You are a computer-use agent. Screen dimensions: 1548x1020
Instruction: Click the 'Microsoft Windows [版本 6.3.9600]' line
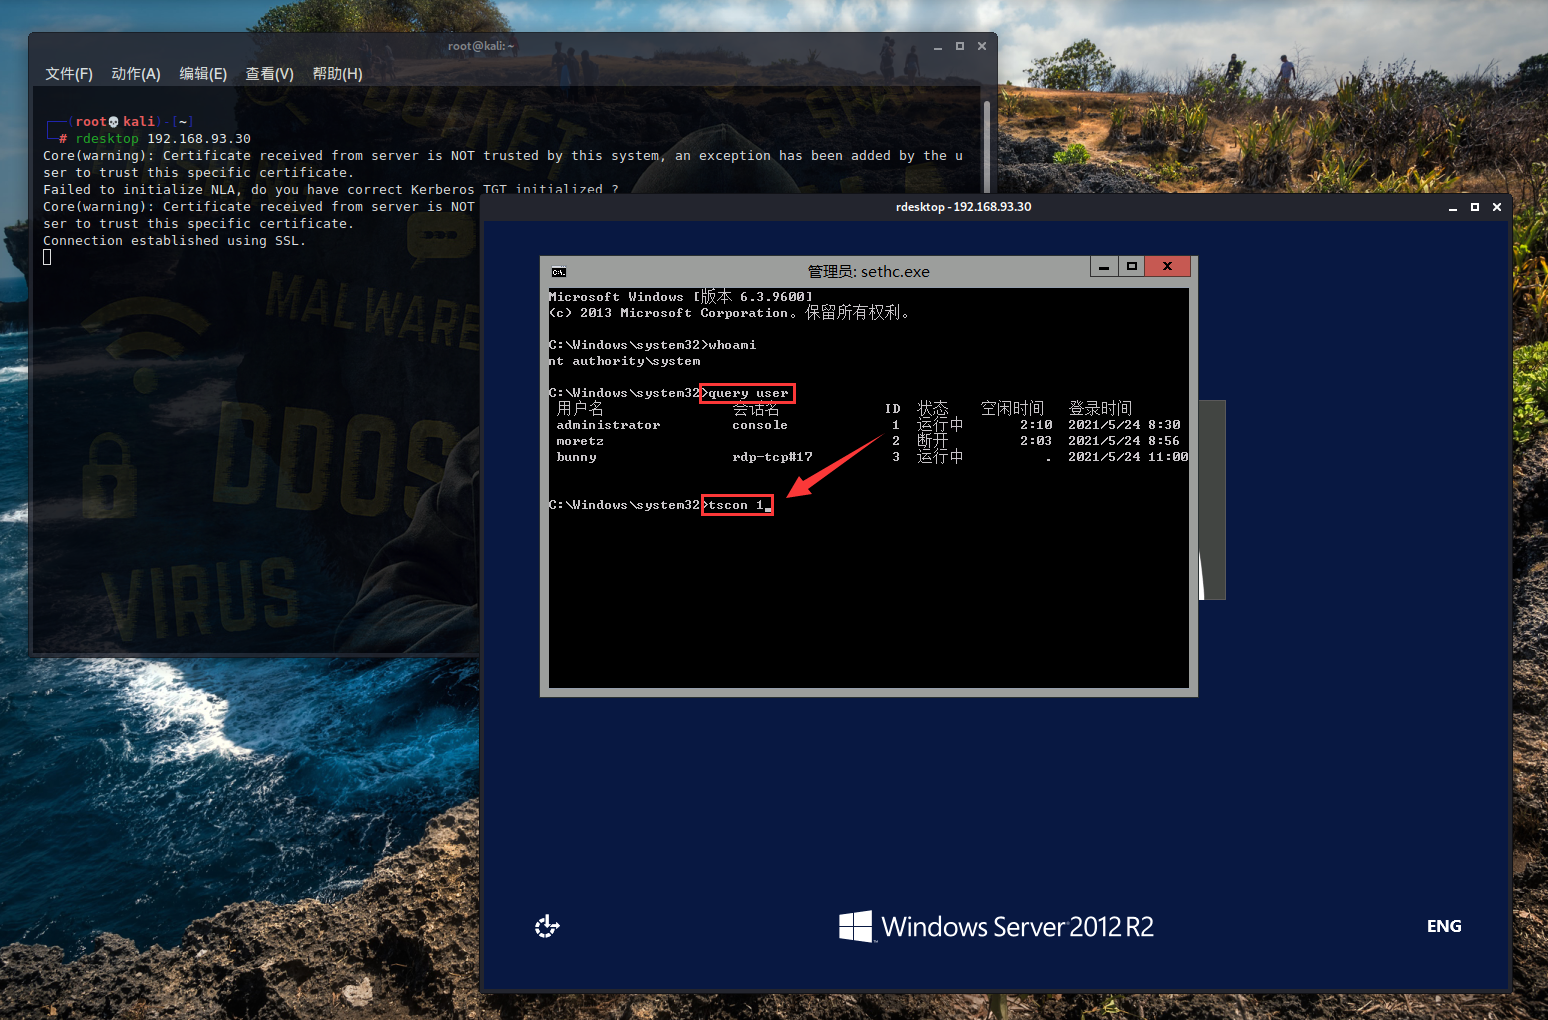[x=681, y=297]
